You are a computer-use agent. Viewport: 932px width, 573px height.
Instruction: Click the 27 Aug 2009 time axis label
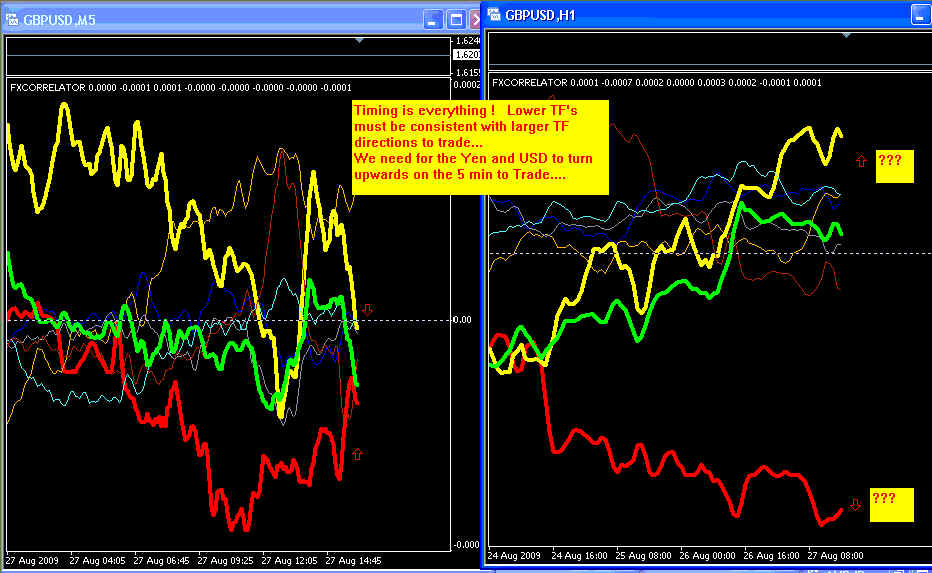(32, 561)
